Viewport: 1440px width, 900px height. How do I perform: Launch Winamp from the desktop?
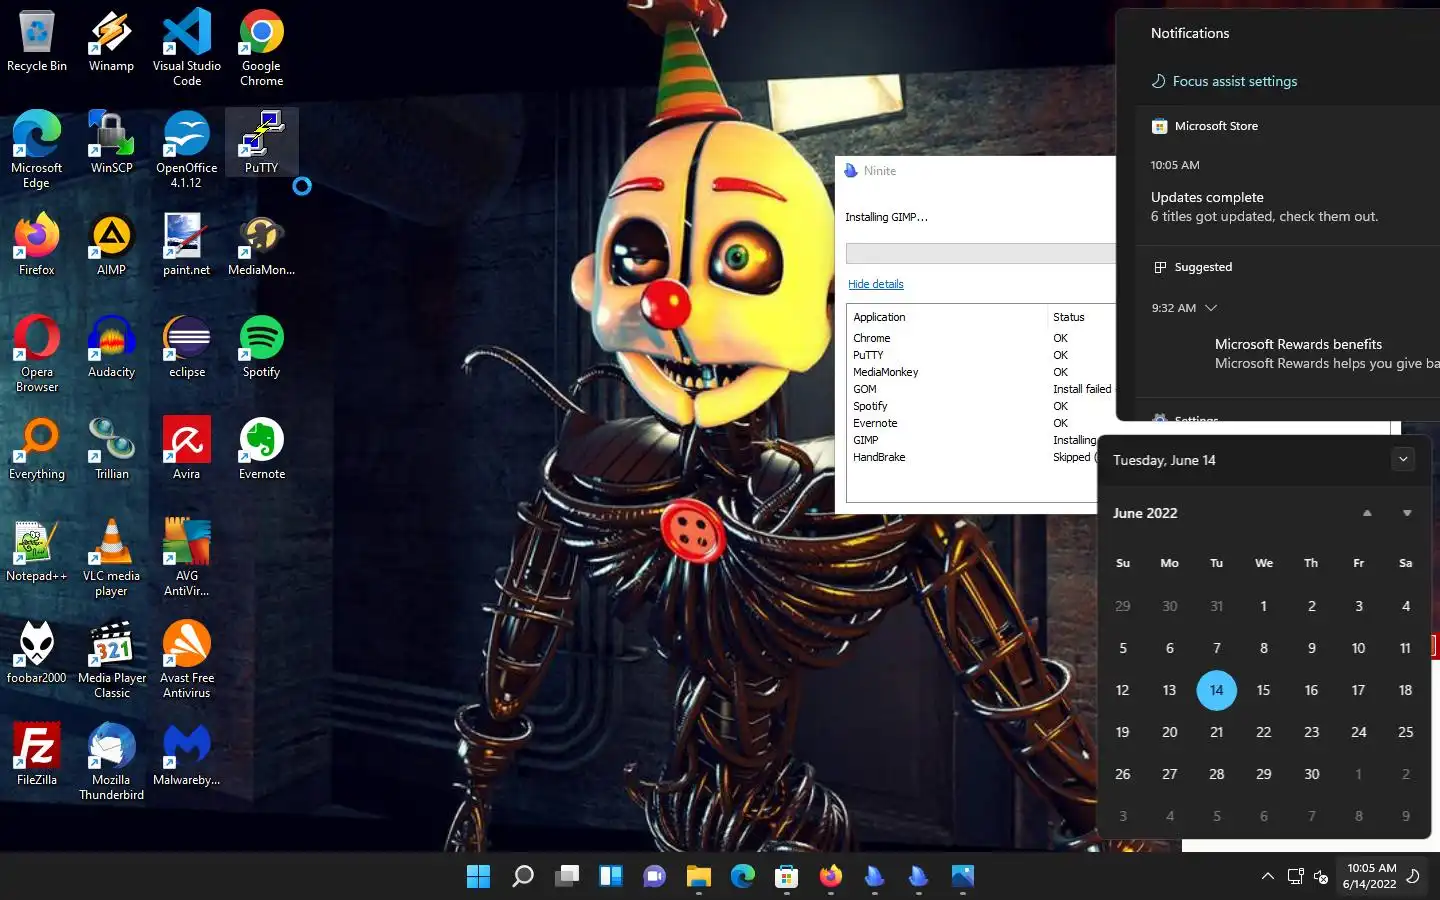[111, 42]
